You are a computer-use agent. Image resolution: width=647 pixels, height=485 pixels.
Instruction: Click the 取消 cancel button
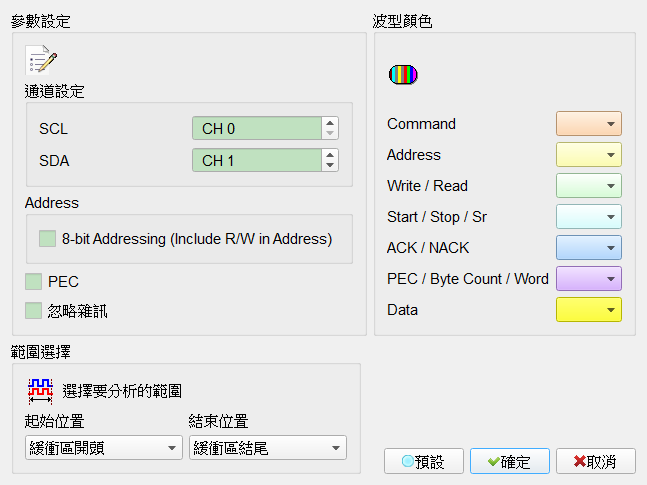point(595,461)
